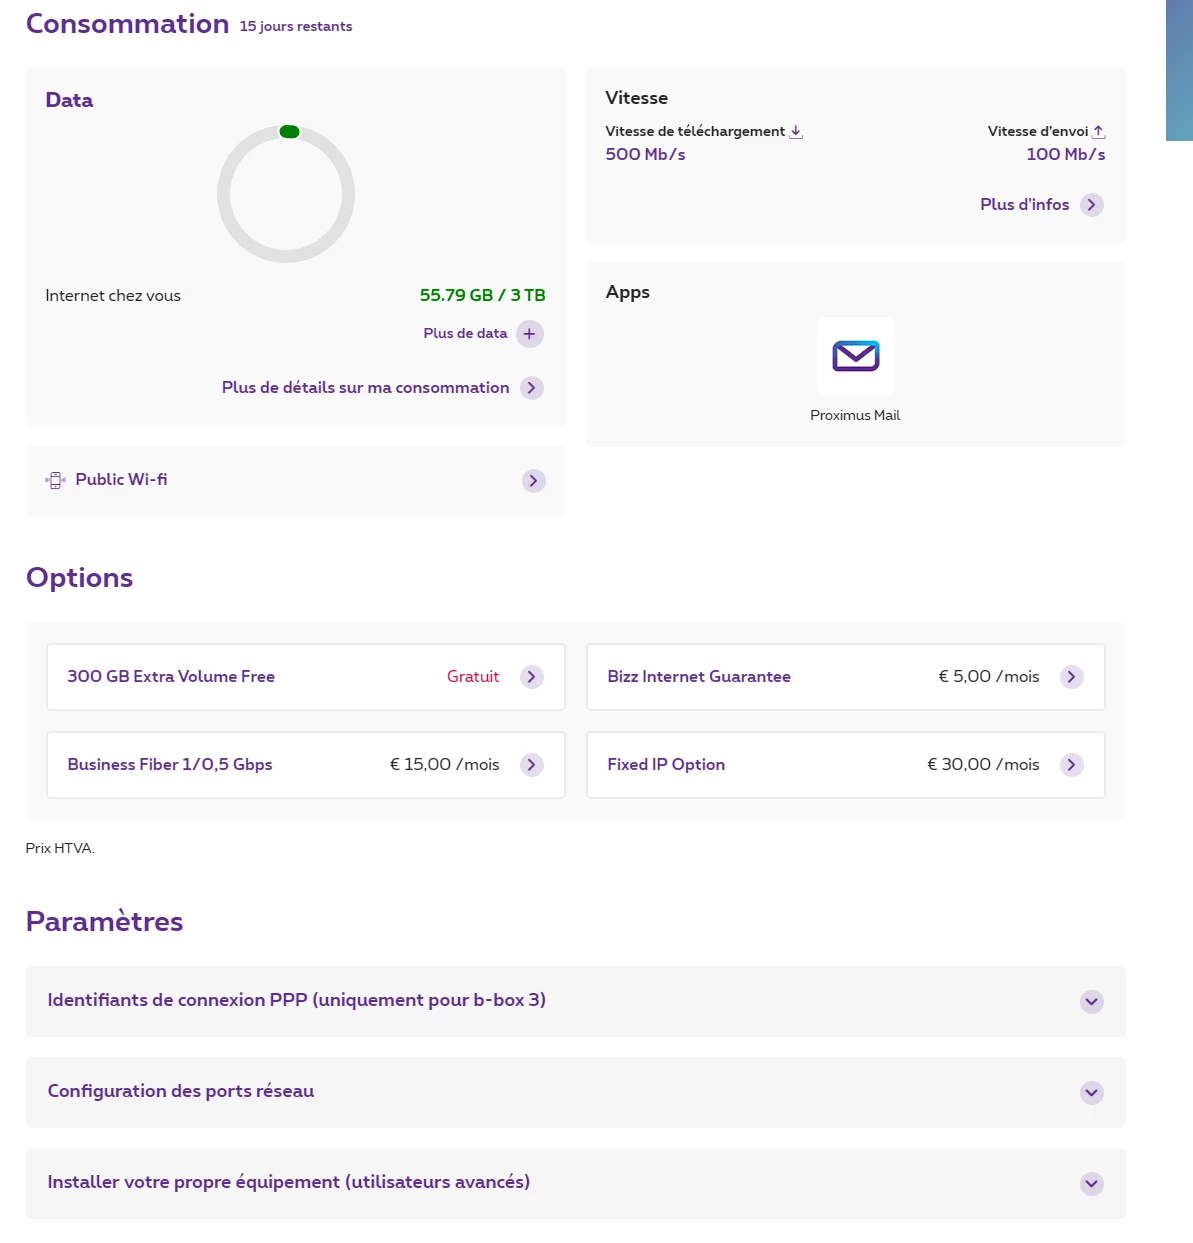Click the arrow beside consumption details
1193x1243 pixels.
point(532,388)
